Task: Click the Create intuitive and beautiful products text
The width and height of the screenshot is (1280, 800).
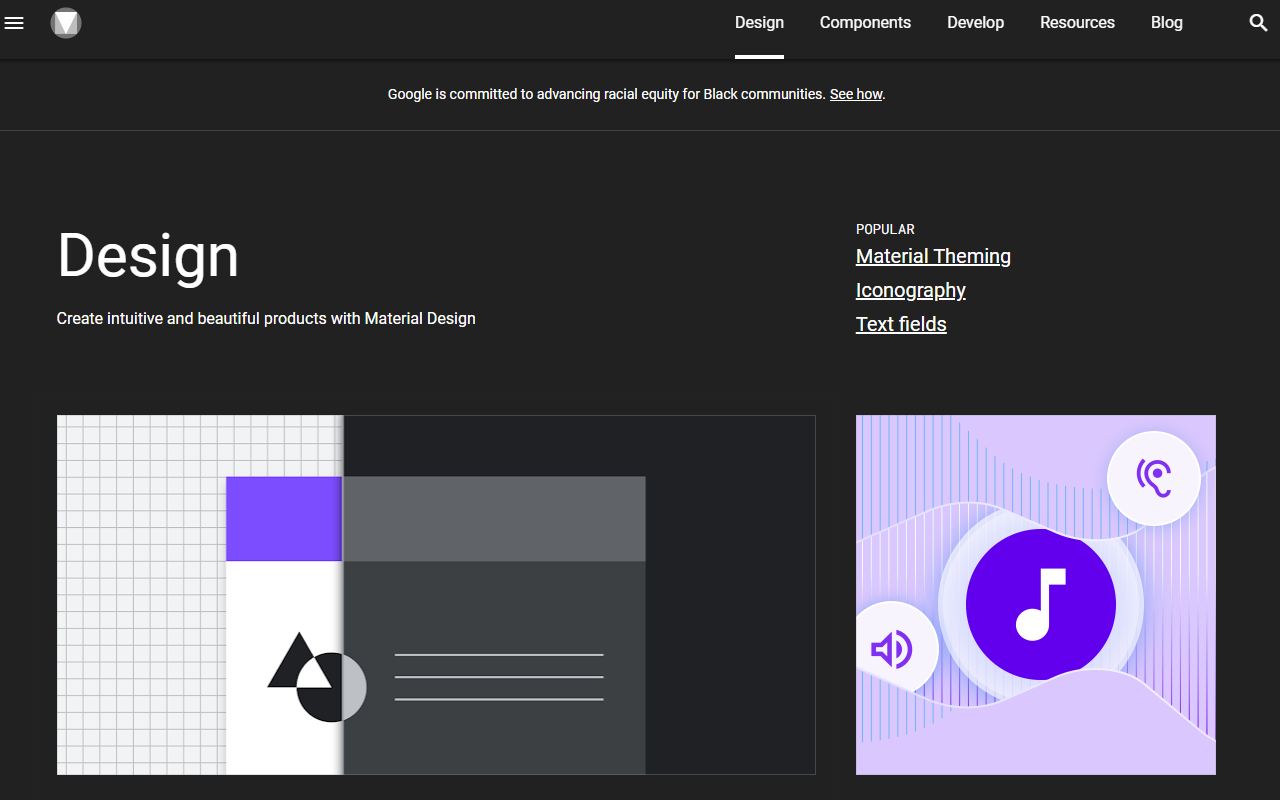Action: click(x=266, y=318)
